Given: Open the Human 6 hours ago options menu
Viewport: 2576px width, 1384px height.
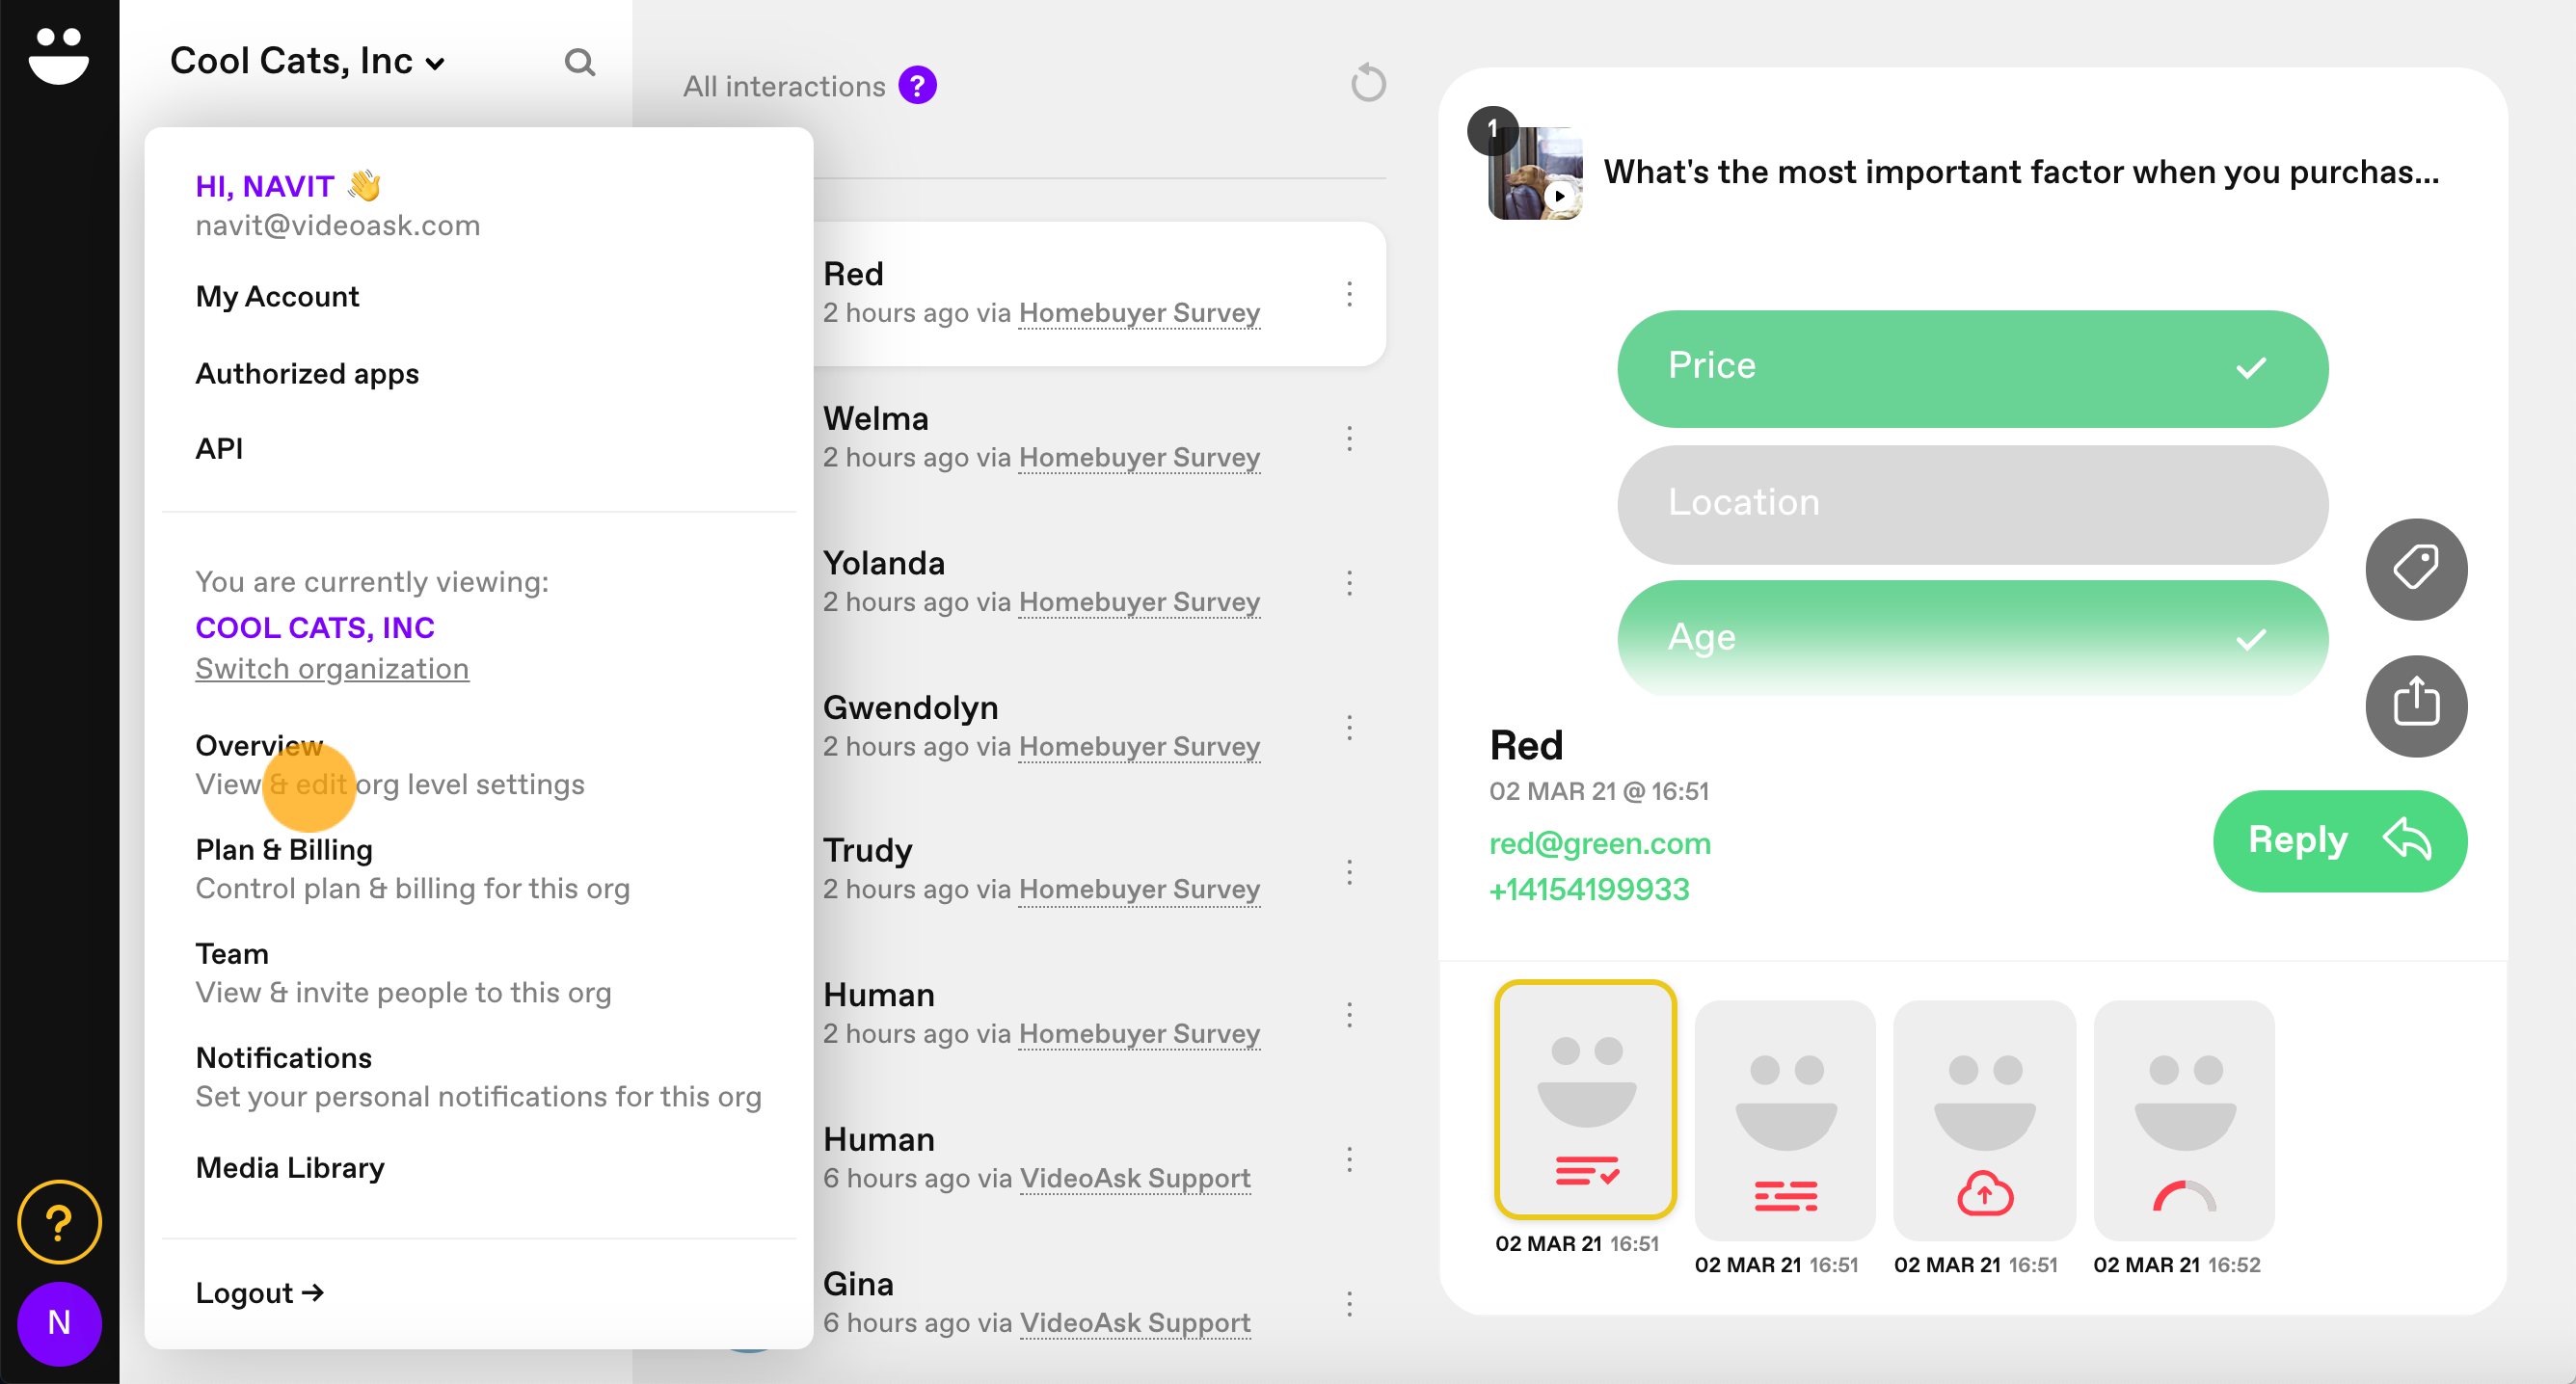Looking at the screenshot, I should point(1349,1160).
